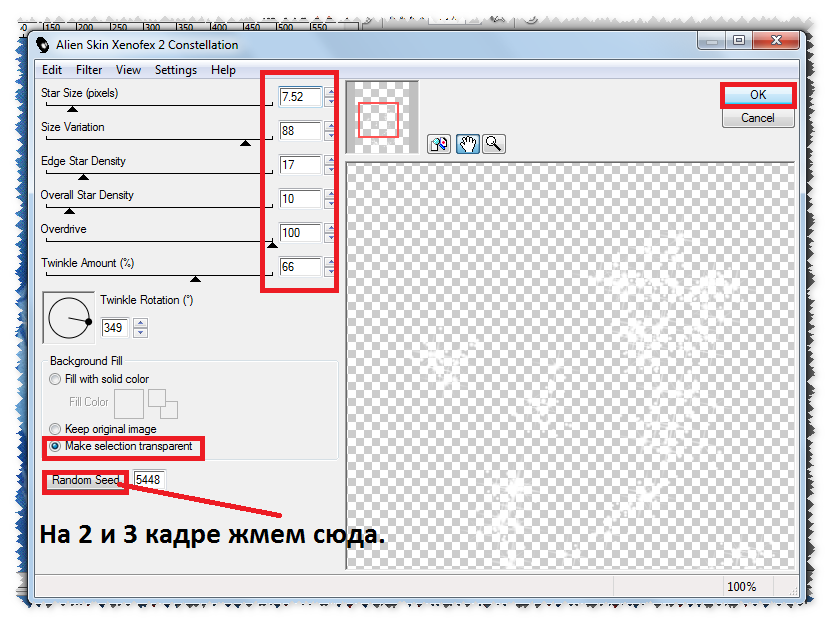Click the Twinkle Rotation spinner arrows
This screenshot has width=831, height=624.
point(140,328)
